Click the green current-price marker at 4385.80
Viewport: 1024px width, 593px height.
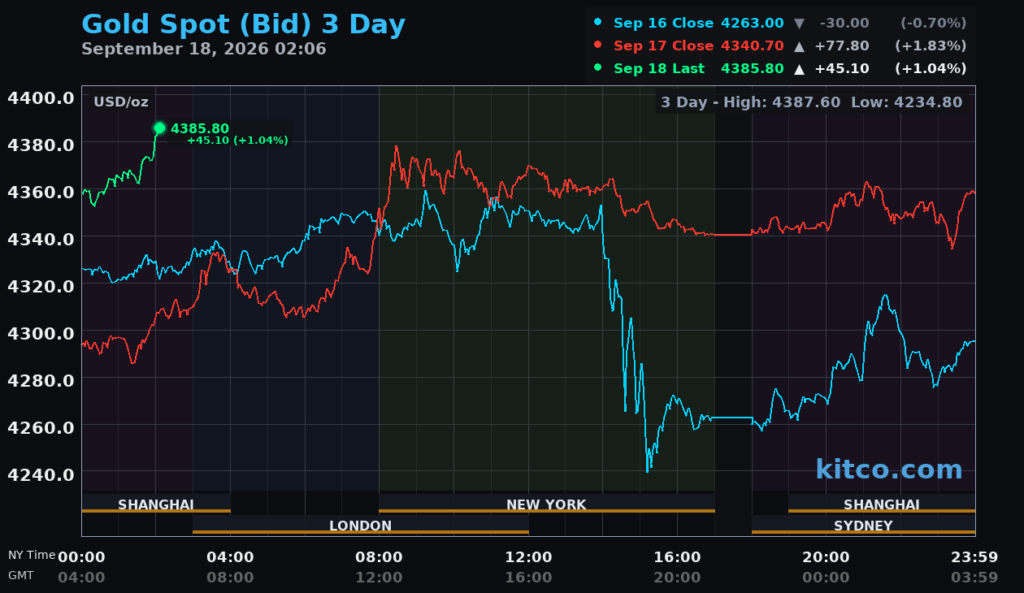pyautogui.click(x=159, y=128)
